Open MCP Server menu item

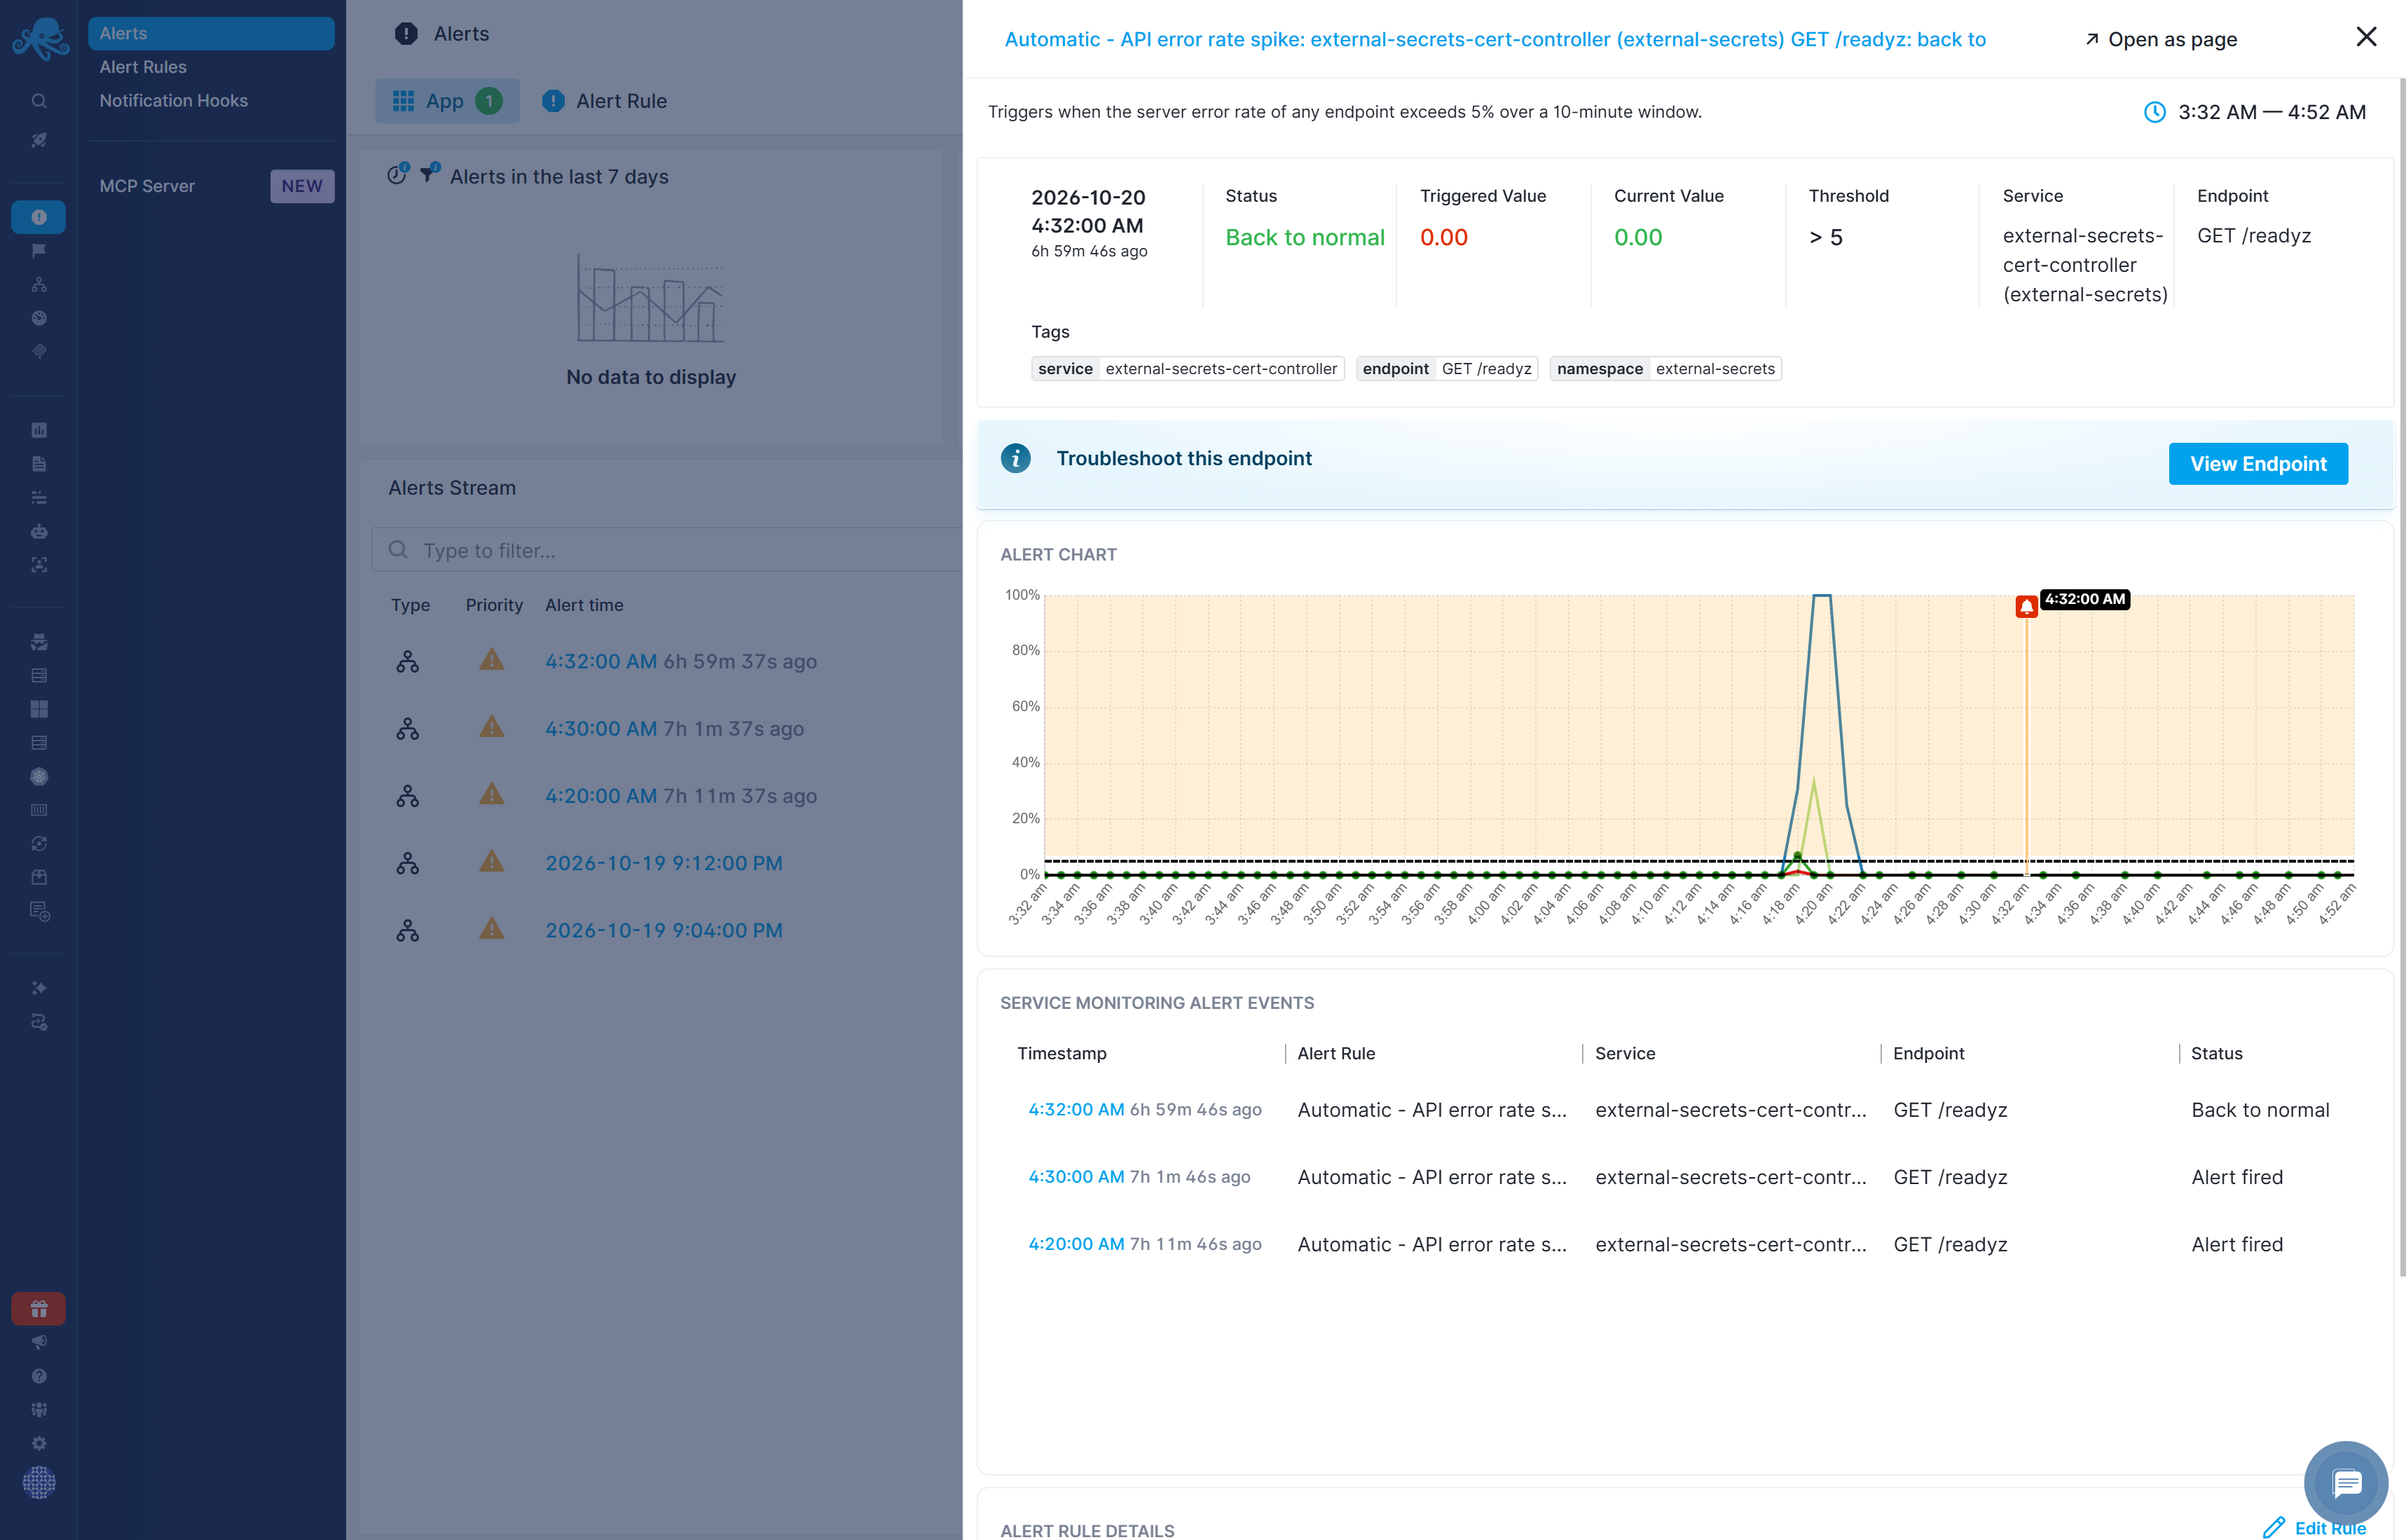point(147,186)
